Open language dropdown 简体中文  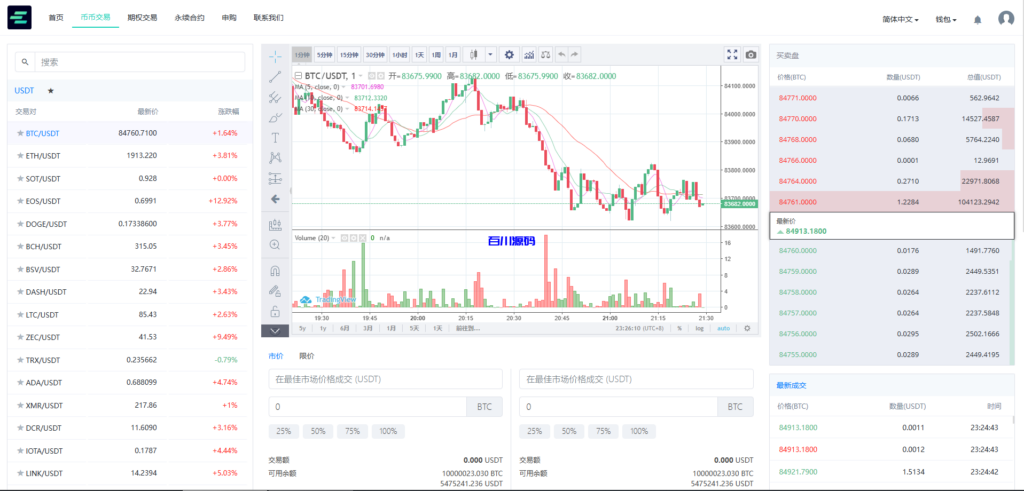(x=901, y=20)
